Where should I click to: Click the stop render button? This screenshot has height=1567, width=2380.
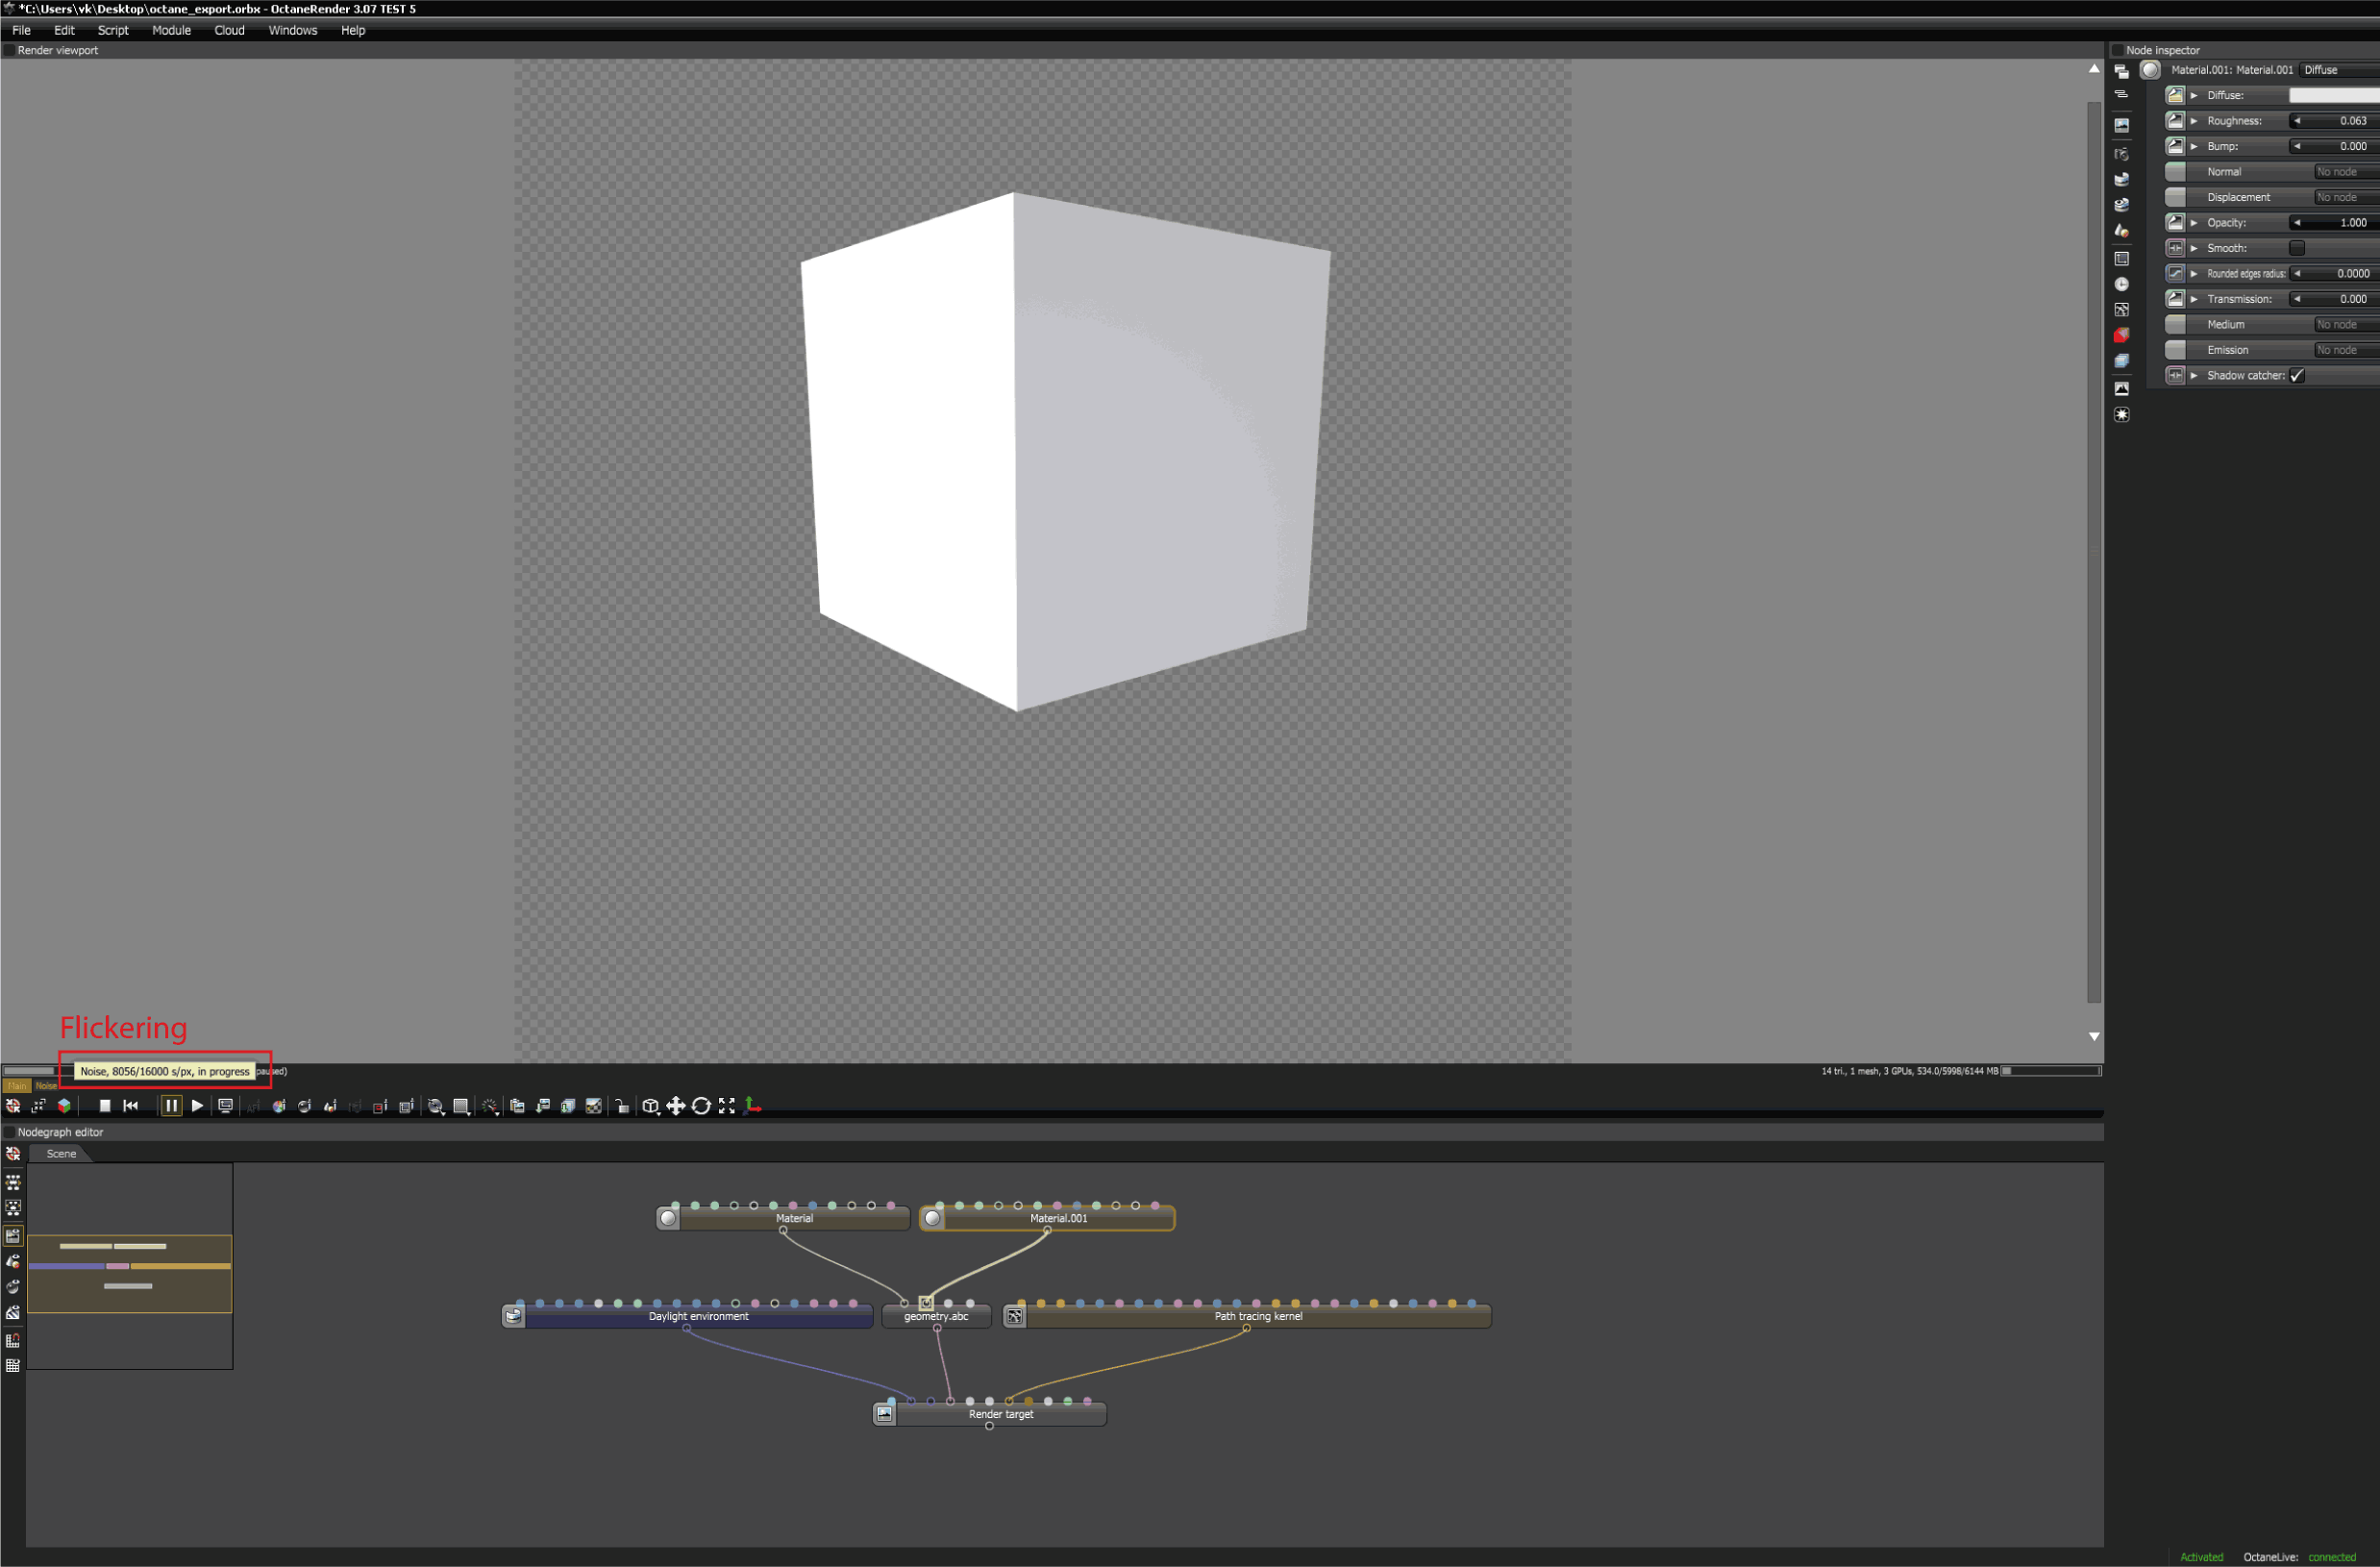pos(105,1106)
